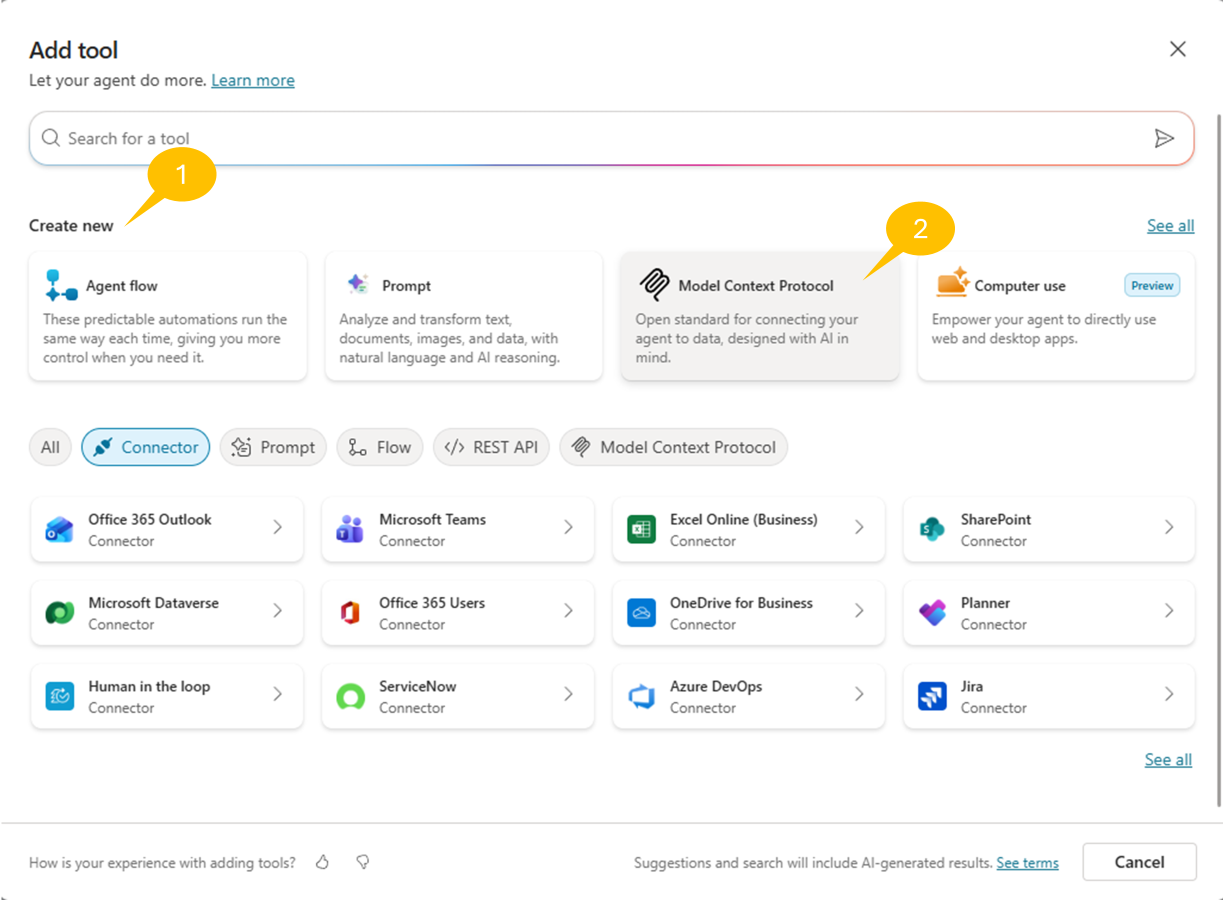Open the Office 365 Outlook connector
Image resolution: width=1223 pixels, height=900 pixels.
(167, 529)
